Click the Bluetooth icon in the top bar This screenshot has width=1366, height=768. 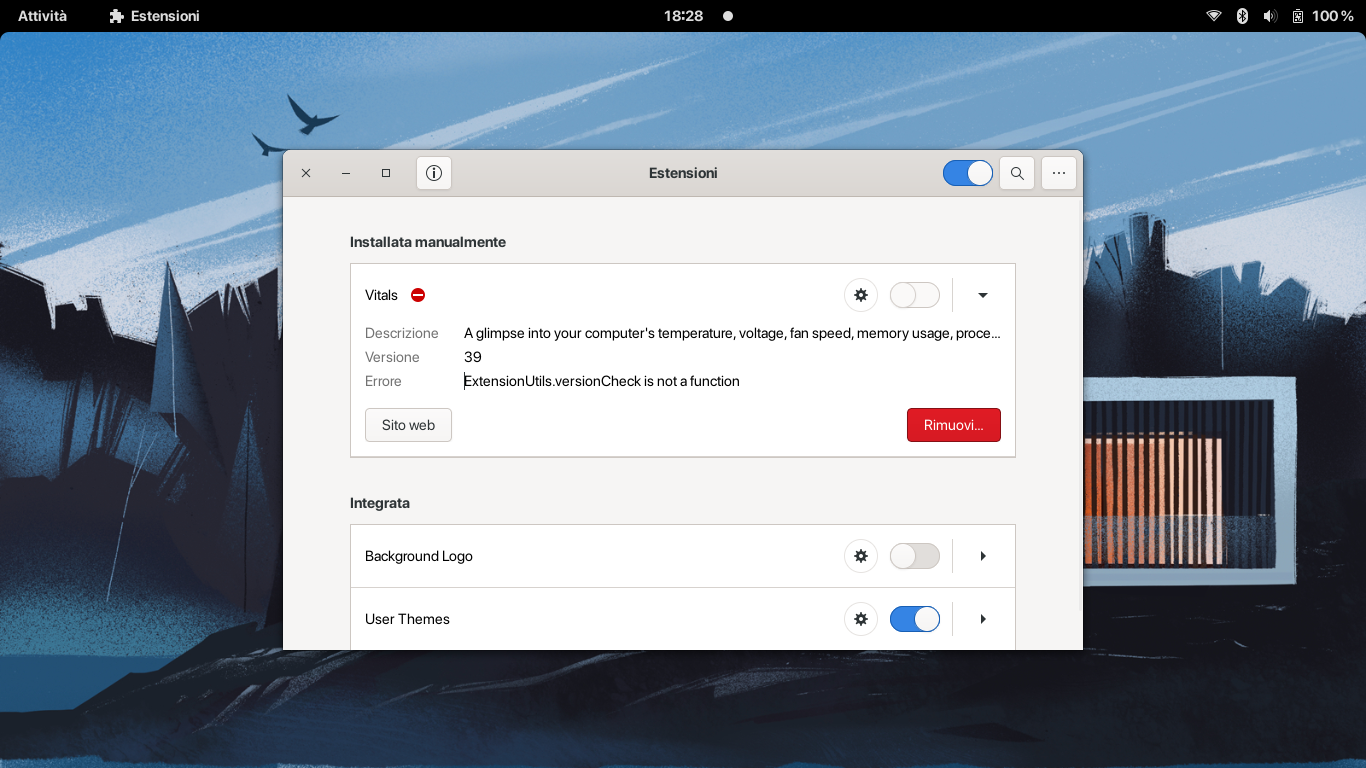(1241, 15)
